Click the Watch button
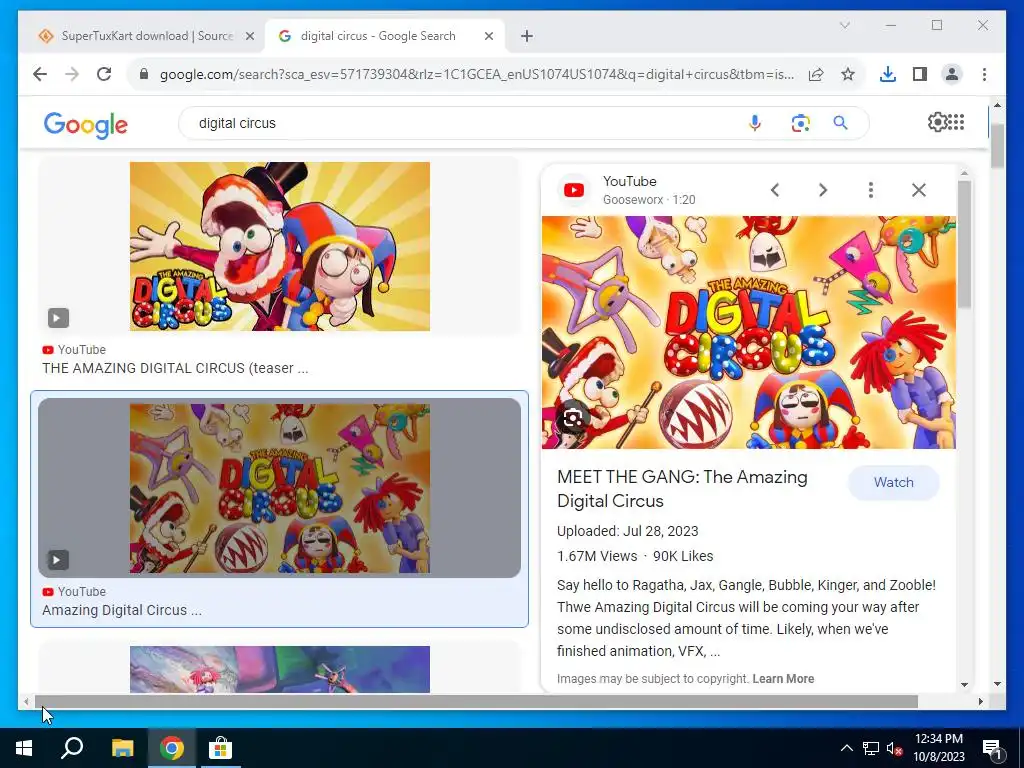 (893, 483)
